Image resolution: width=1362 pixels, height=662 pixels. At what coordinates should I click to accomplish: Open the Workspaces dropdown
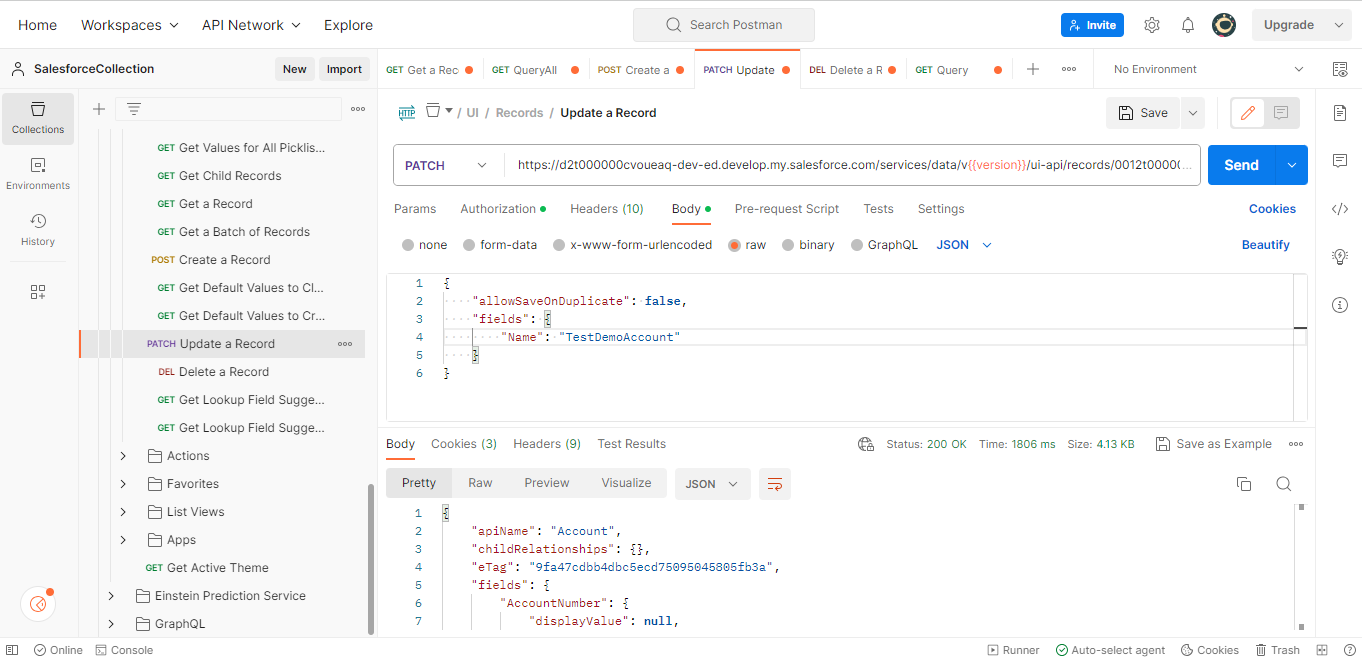point(130,25)
